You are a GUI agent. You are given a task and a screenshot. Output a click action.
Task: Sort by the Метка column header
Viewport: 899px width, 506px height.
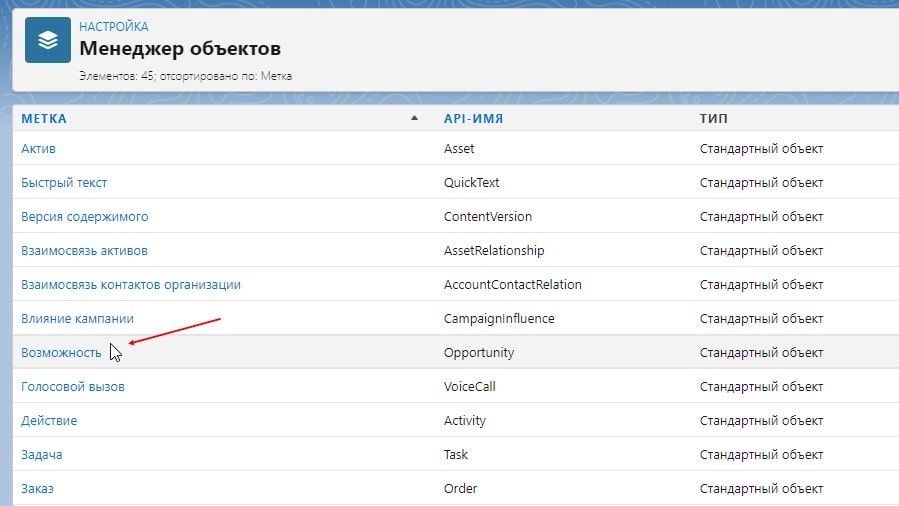[44, 119]
